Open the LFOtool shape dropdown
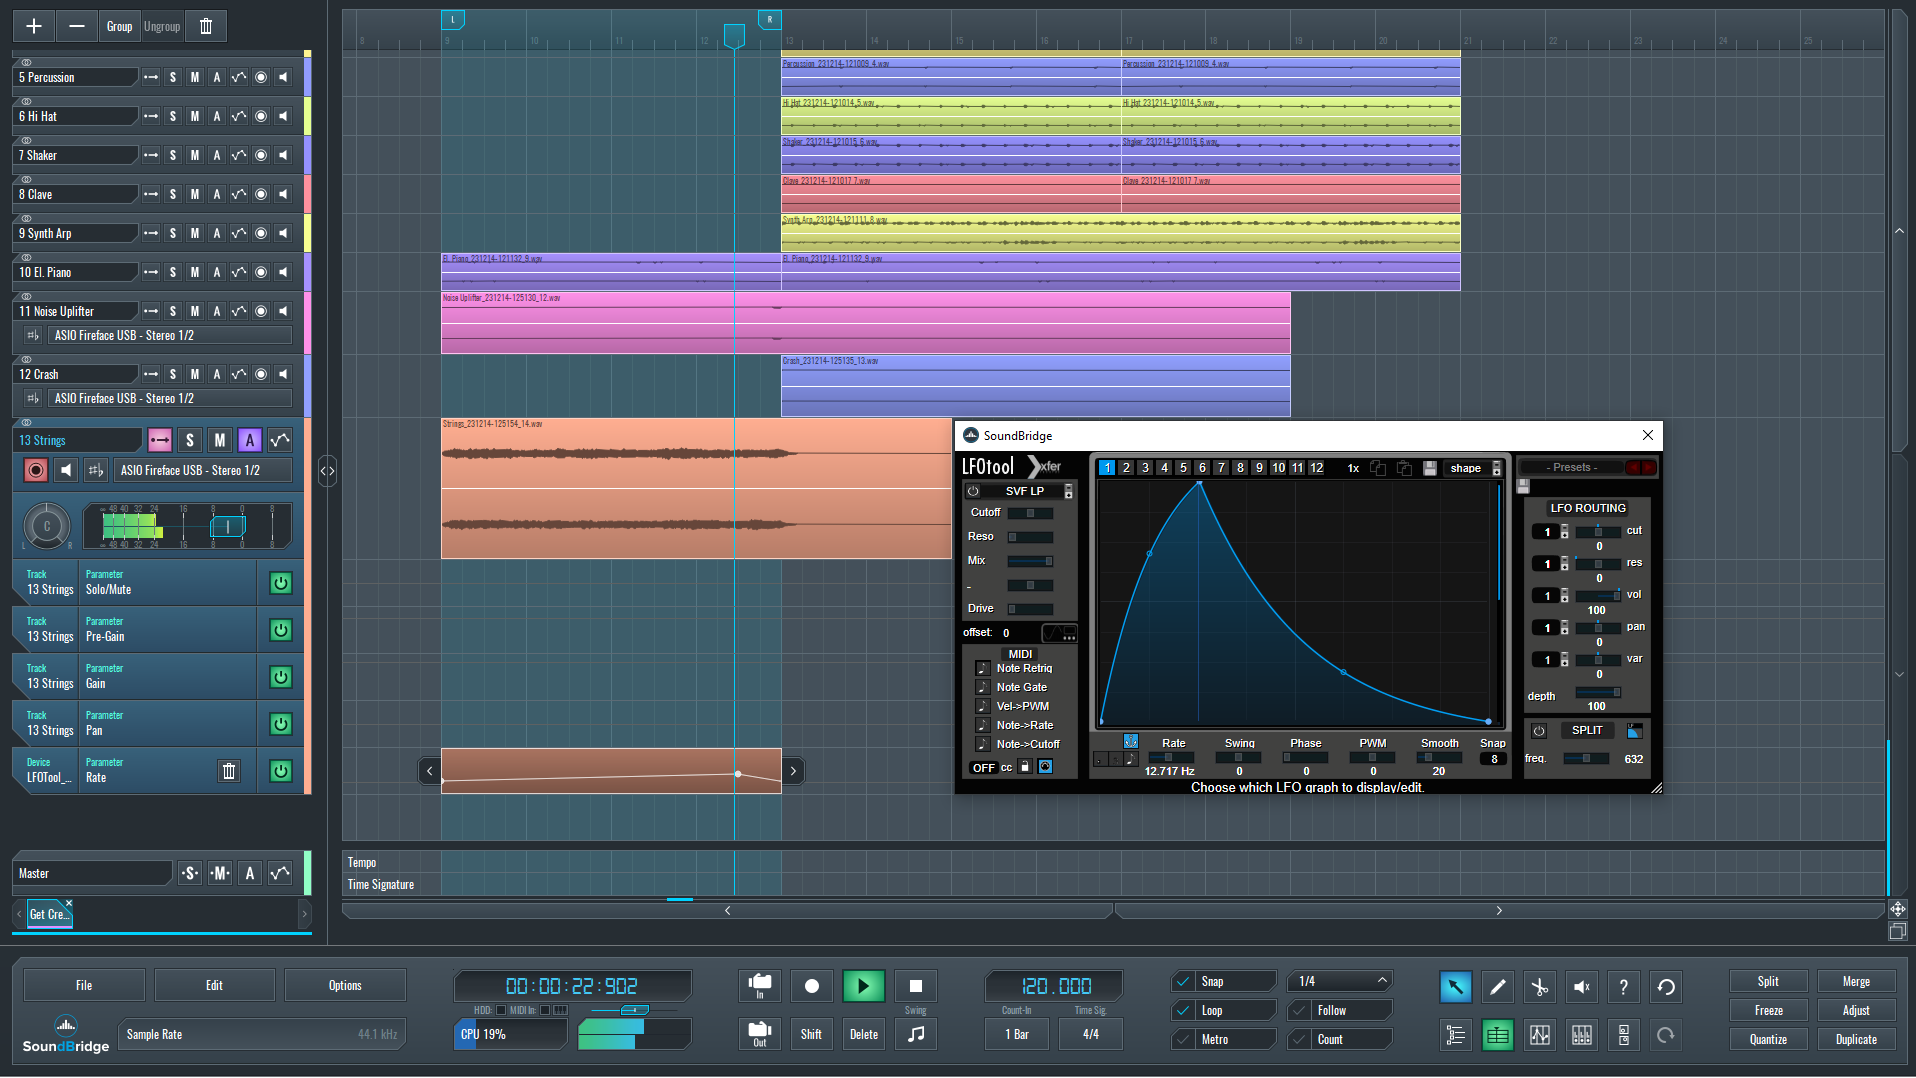This screenshot has height=1078, width=1916. coord(1472,468)
